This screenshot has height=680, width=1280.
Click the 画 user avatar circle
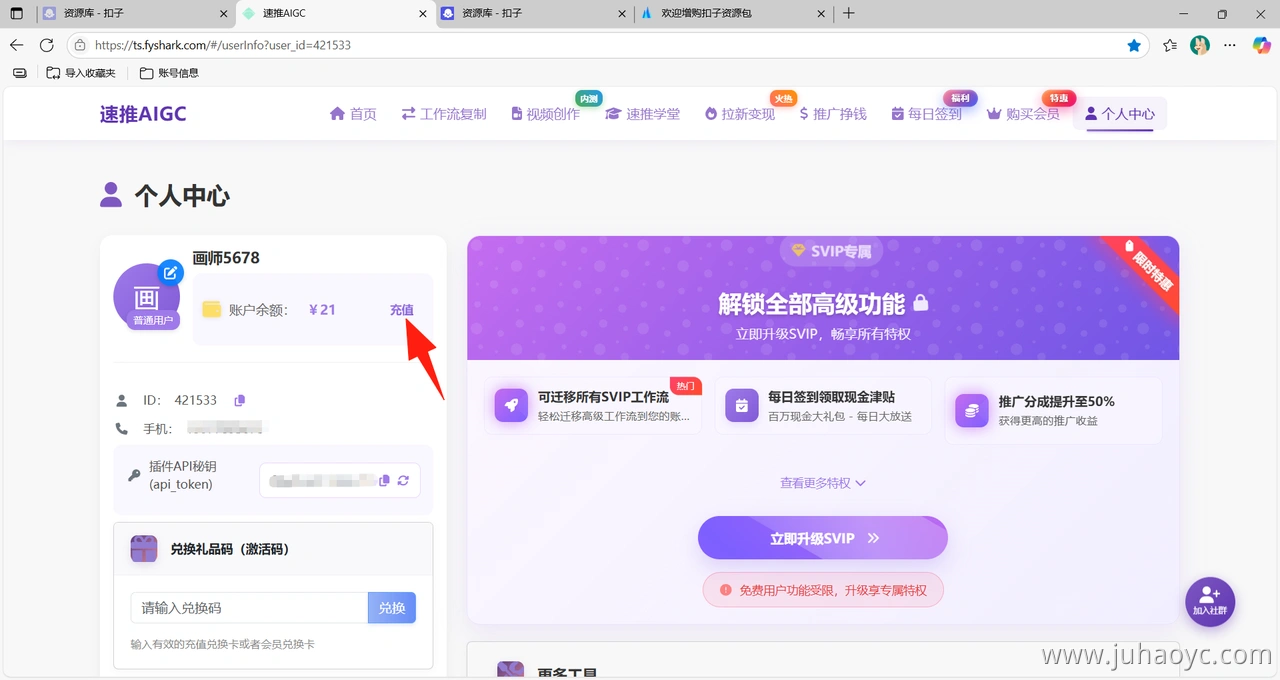click(x=146, y=297)
